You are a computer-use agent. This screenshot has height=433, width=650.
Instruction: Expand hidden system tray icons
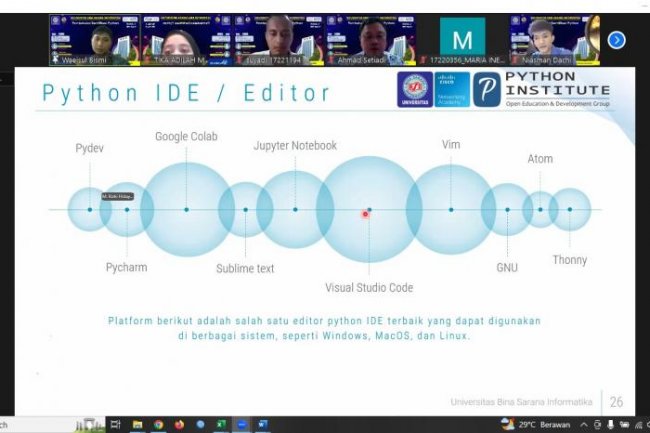tap(583, 425)
